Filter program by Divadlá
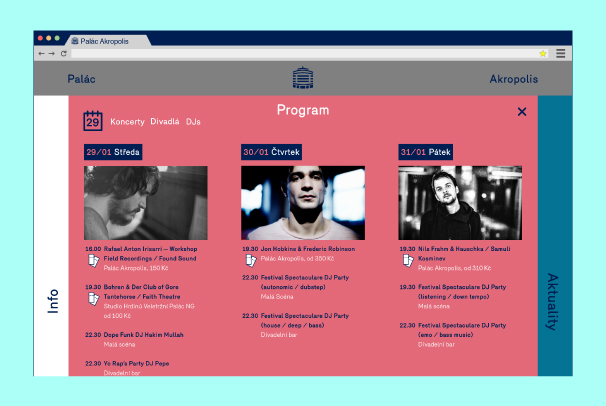The image size is (606, 406). point(165,122)
